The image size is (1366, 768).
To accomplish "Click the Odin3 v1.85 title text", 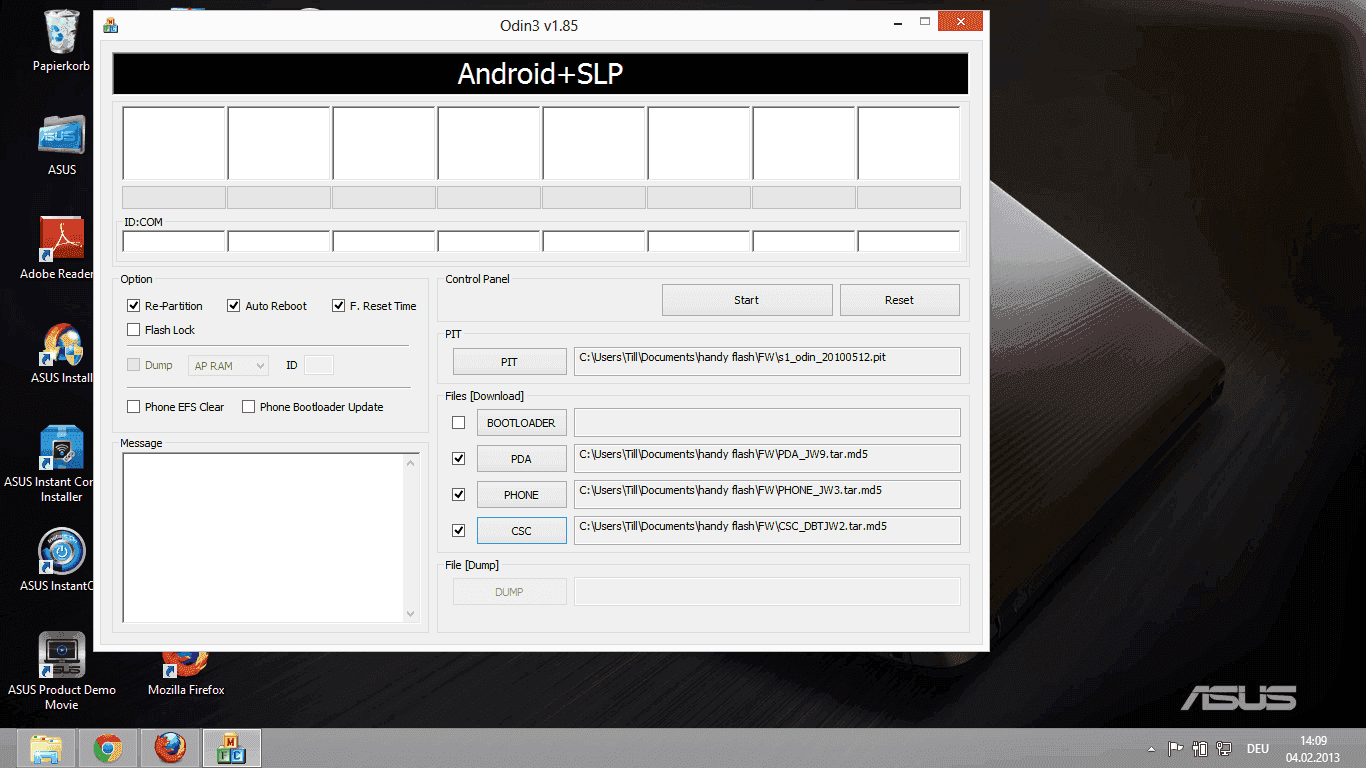I will (x=540, y=25).
